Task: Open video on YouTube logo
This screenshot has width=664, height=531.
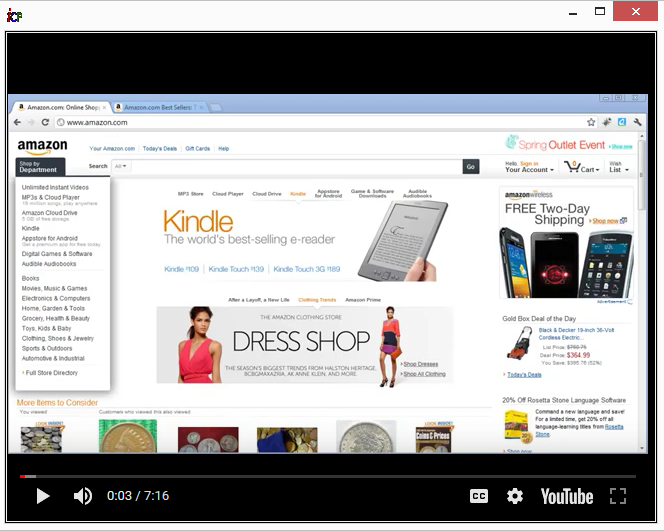Action: pyautogui.click(x=567, y=496)
